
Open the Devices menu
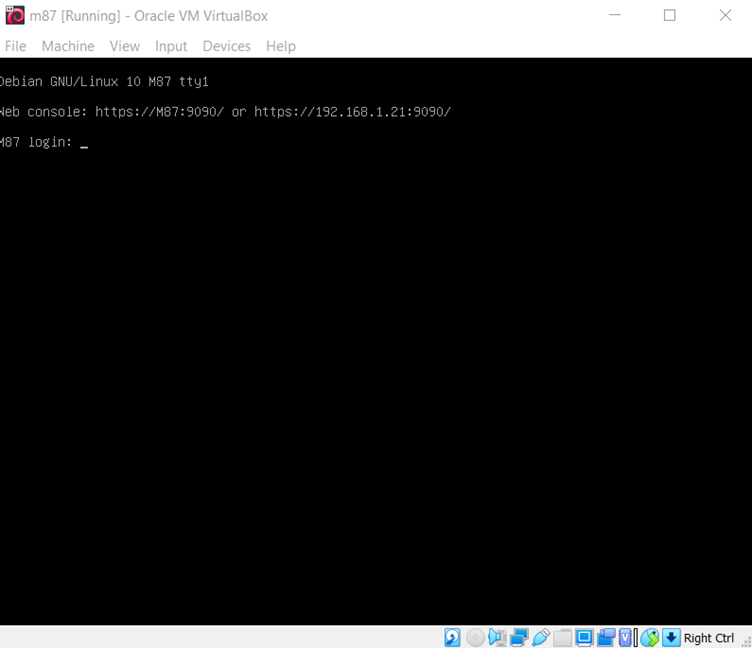[x=226, y=46]
